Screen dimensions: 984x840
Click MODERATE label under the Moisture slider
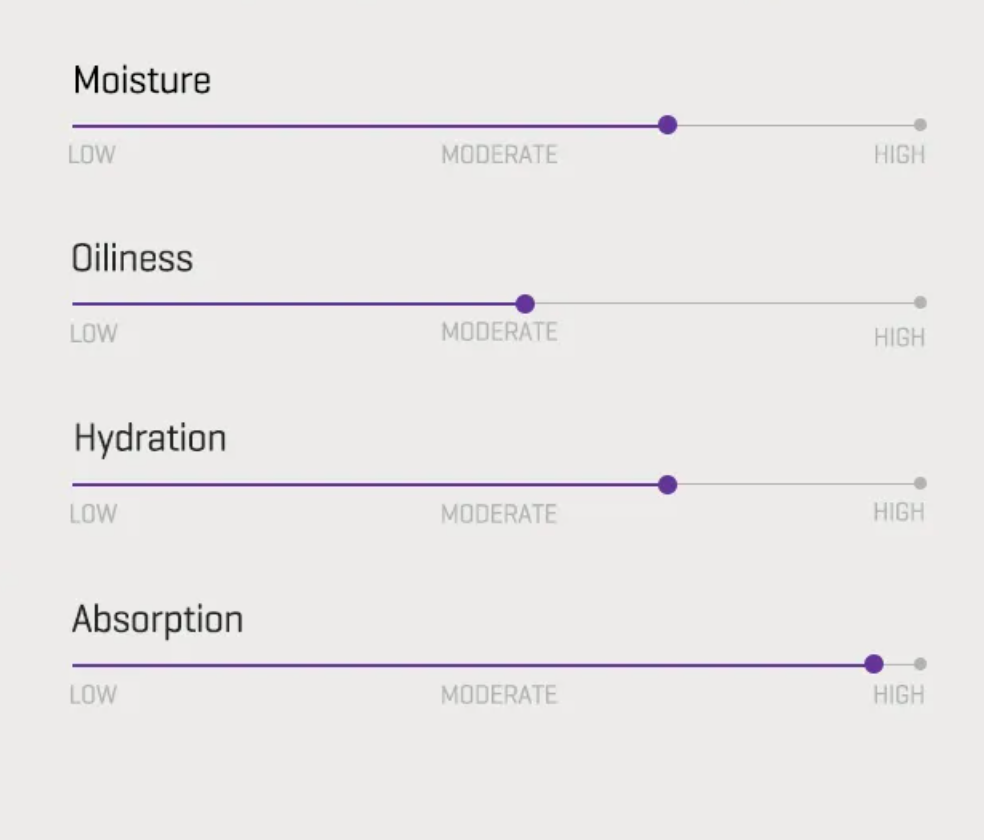pos(499,155)
